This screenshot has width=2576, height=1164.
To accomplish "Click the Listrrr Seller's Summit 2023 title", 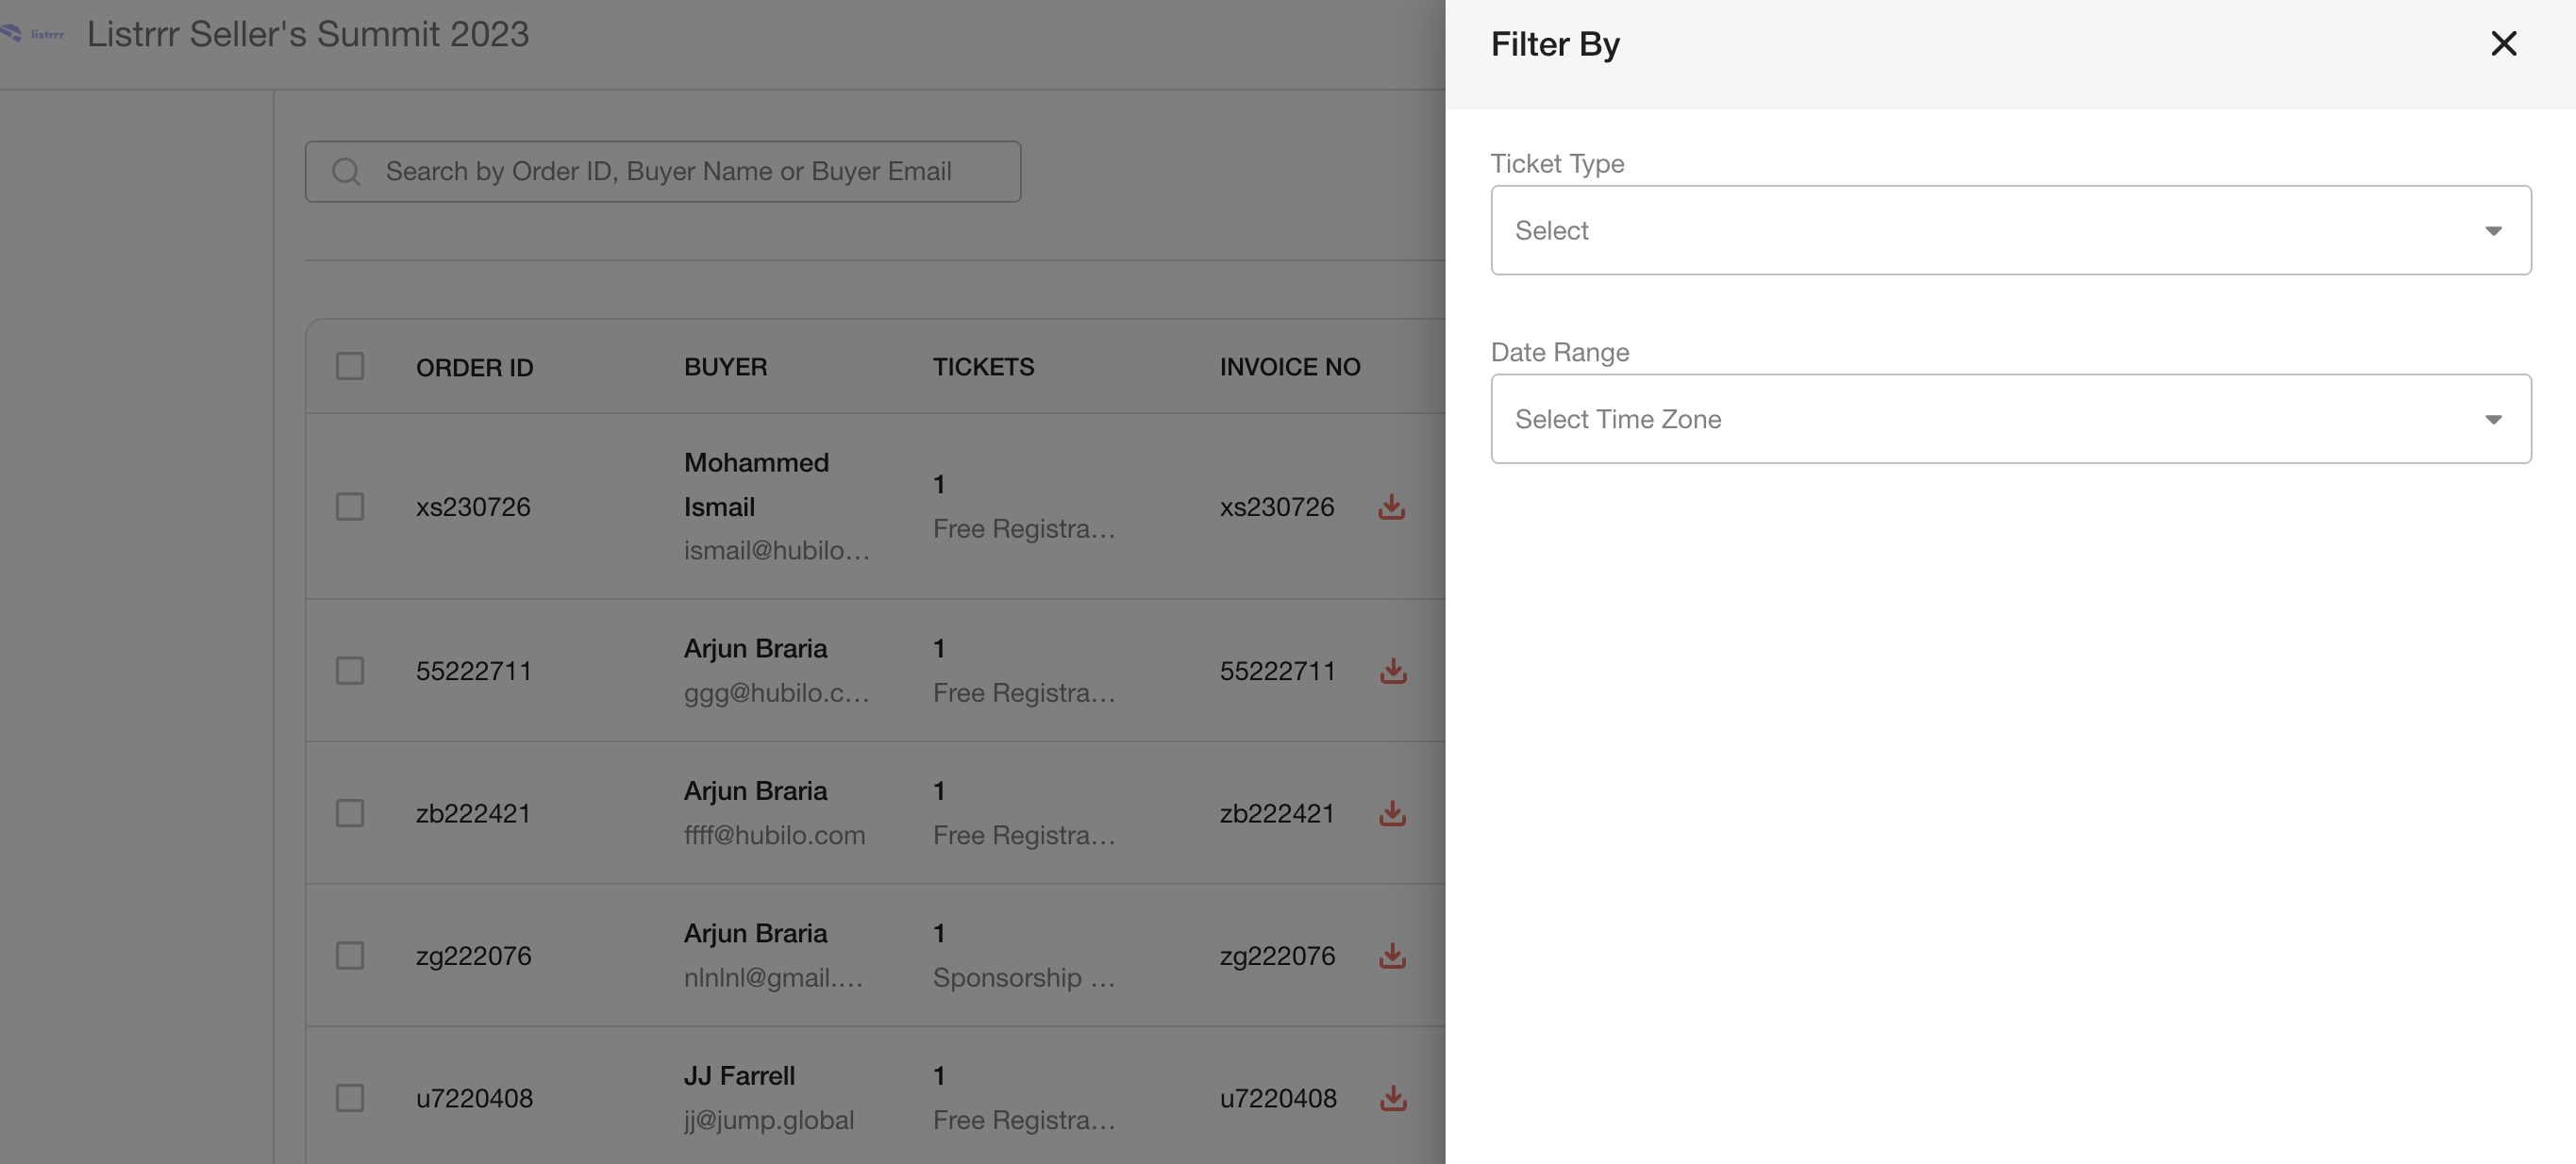I will coord(308,34).
